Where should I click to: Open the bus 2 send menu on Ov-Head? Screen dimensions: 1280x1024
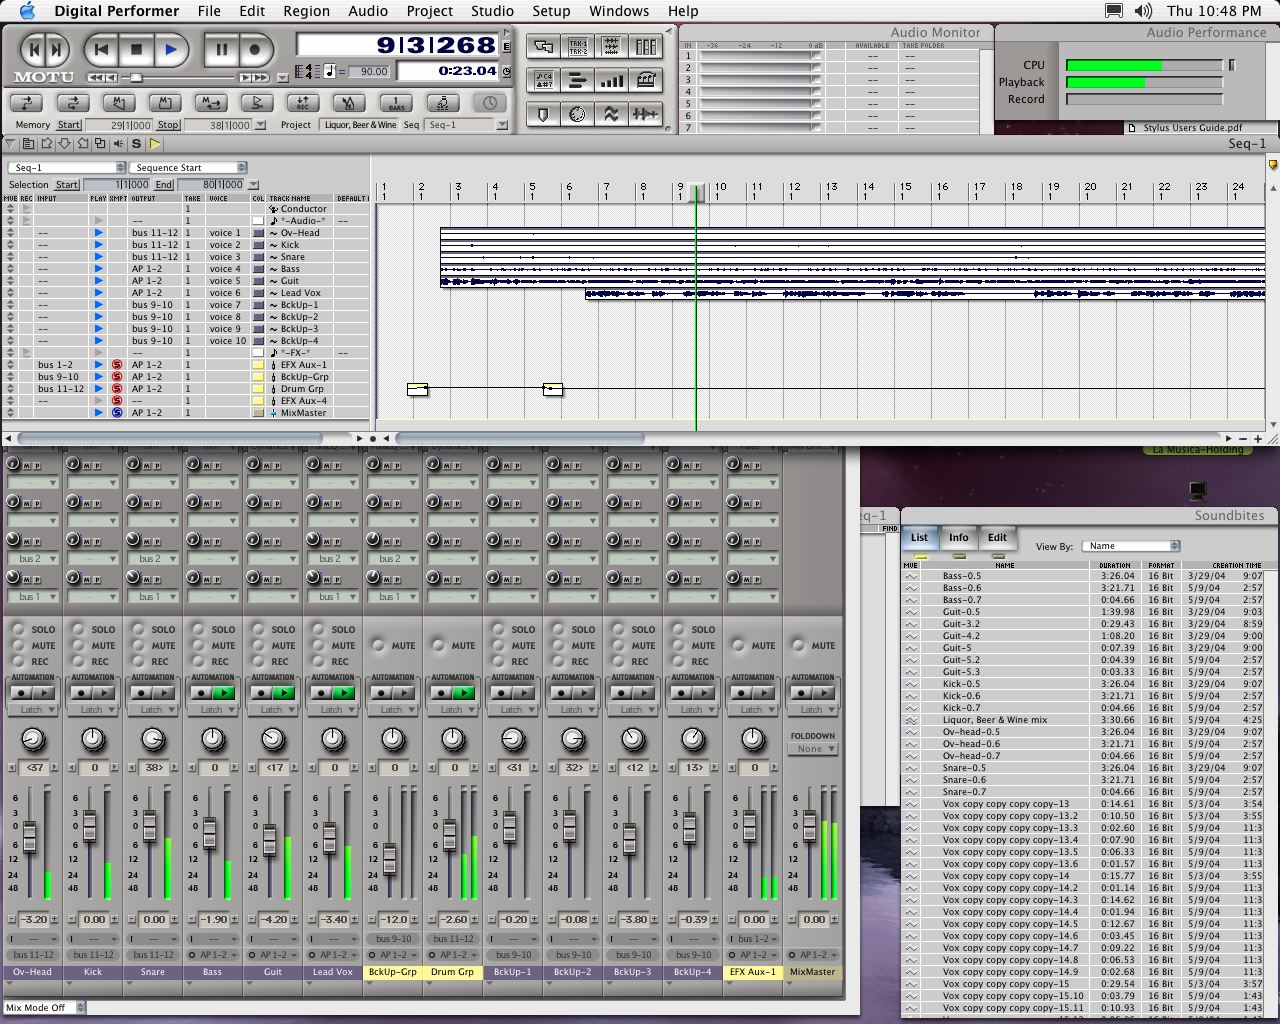point(32,558)
